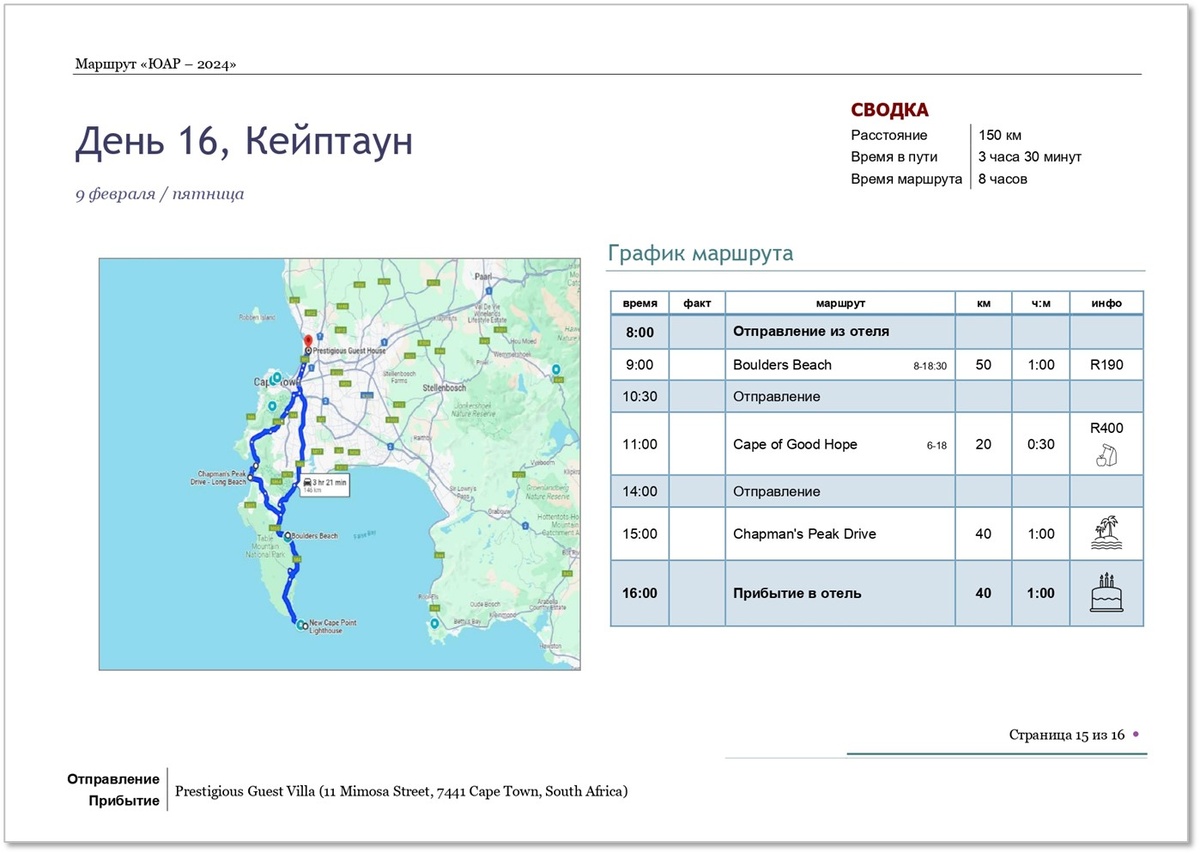Click the False Bay label on the map
The image size is (1200, 854).
pyautogui.click(x=364, y=534)
